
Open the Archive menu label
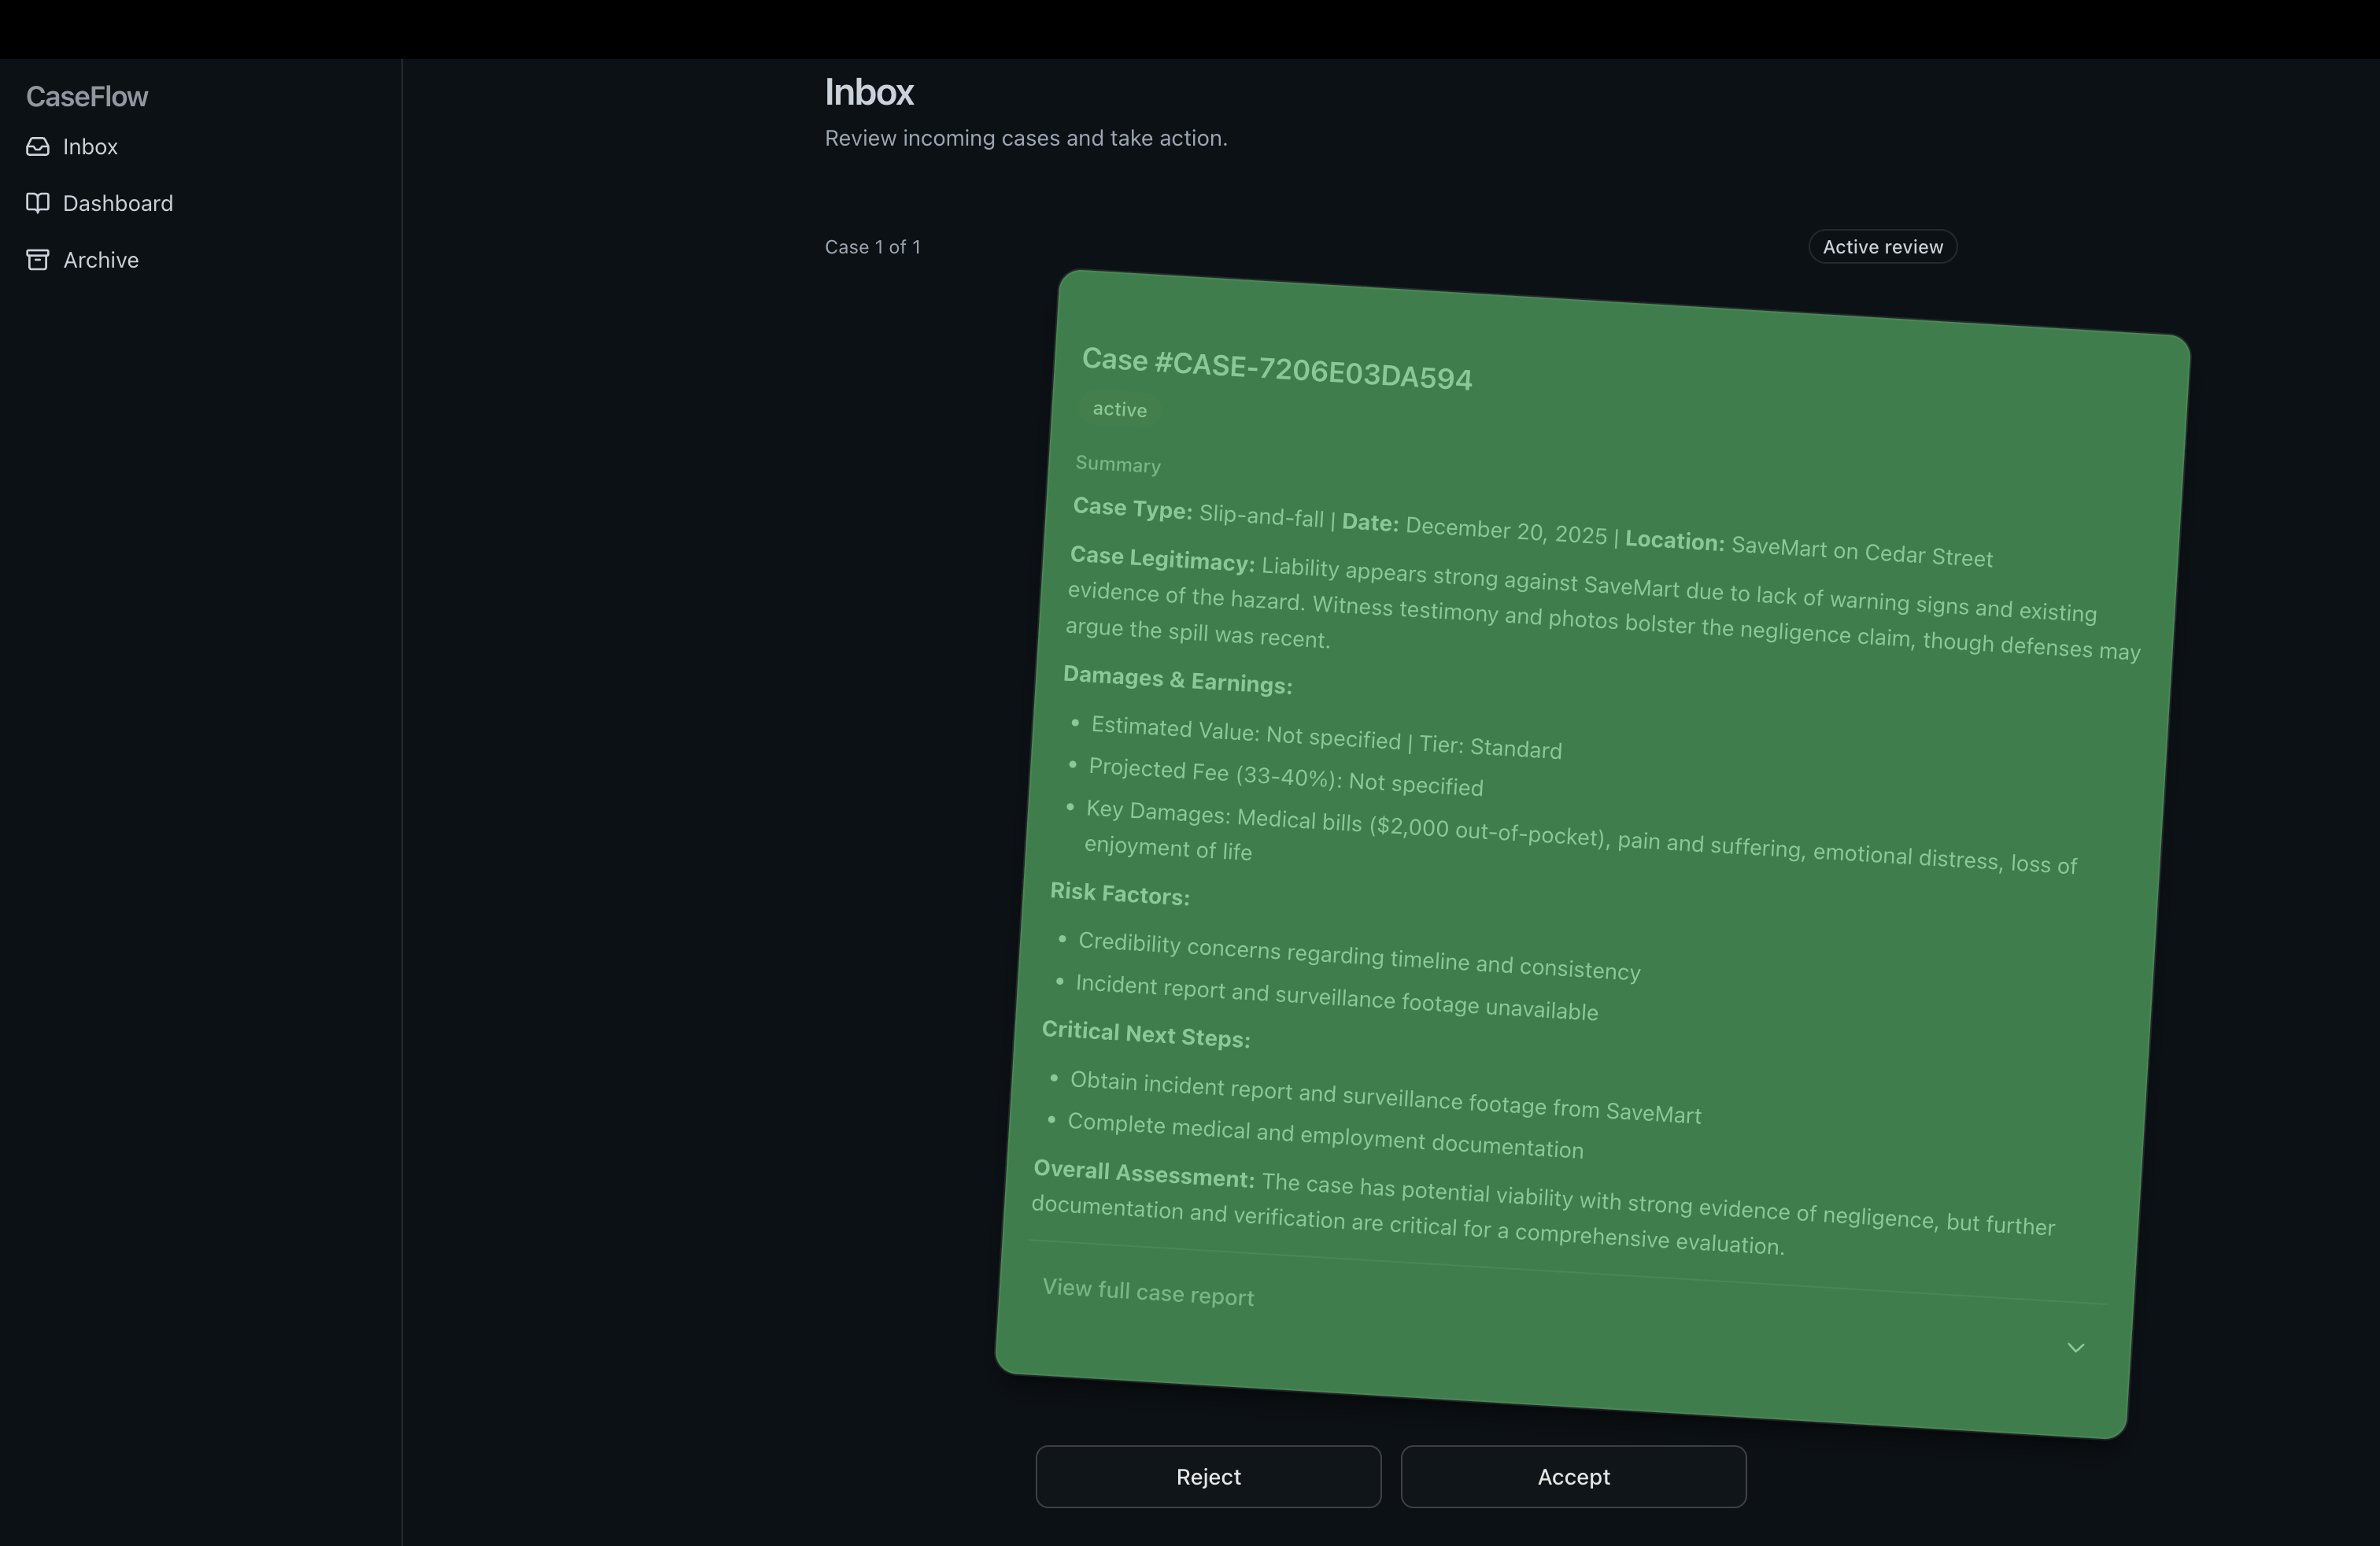click(101, 260)
